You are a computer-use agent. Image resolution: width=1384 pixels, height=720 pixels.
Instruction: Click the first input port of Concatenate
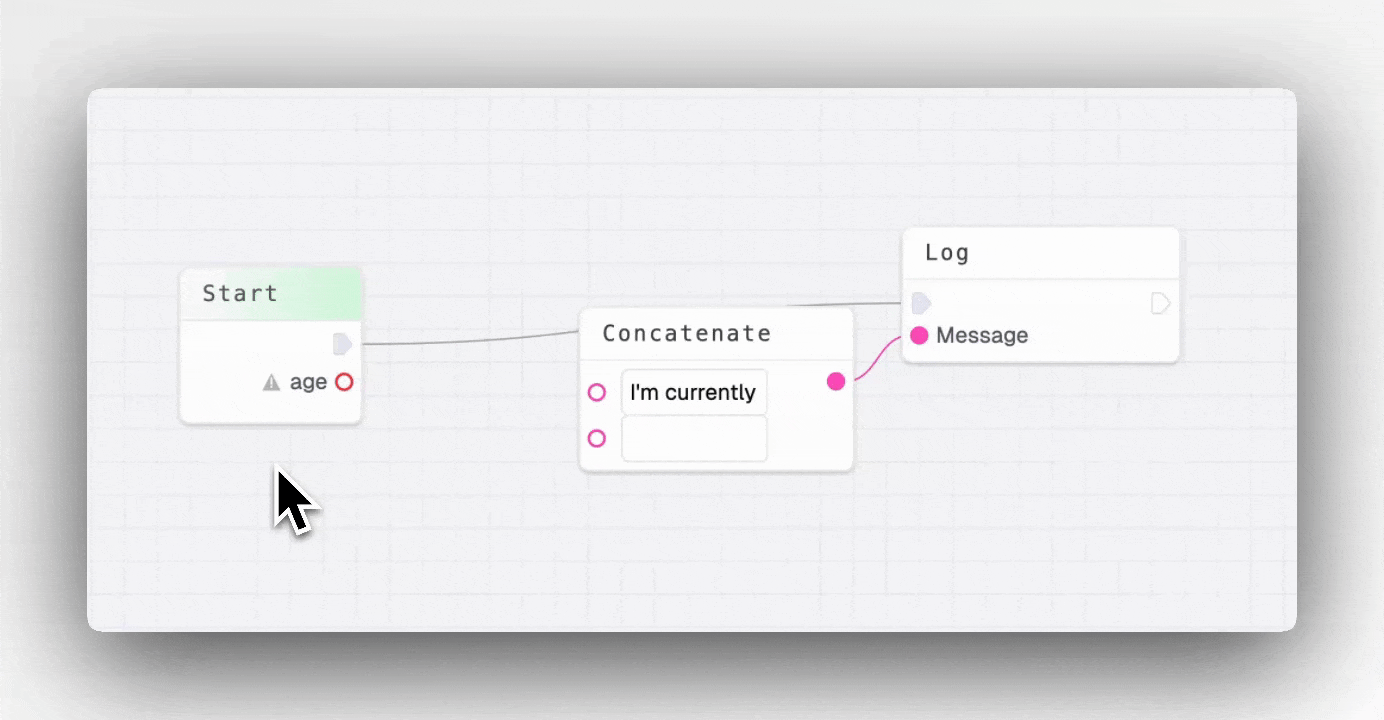pyautogui.click(x=597, y=392)
